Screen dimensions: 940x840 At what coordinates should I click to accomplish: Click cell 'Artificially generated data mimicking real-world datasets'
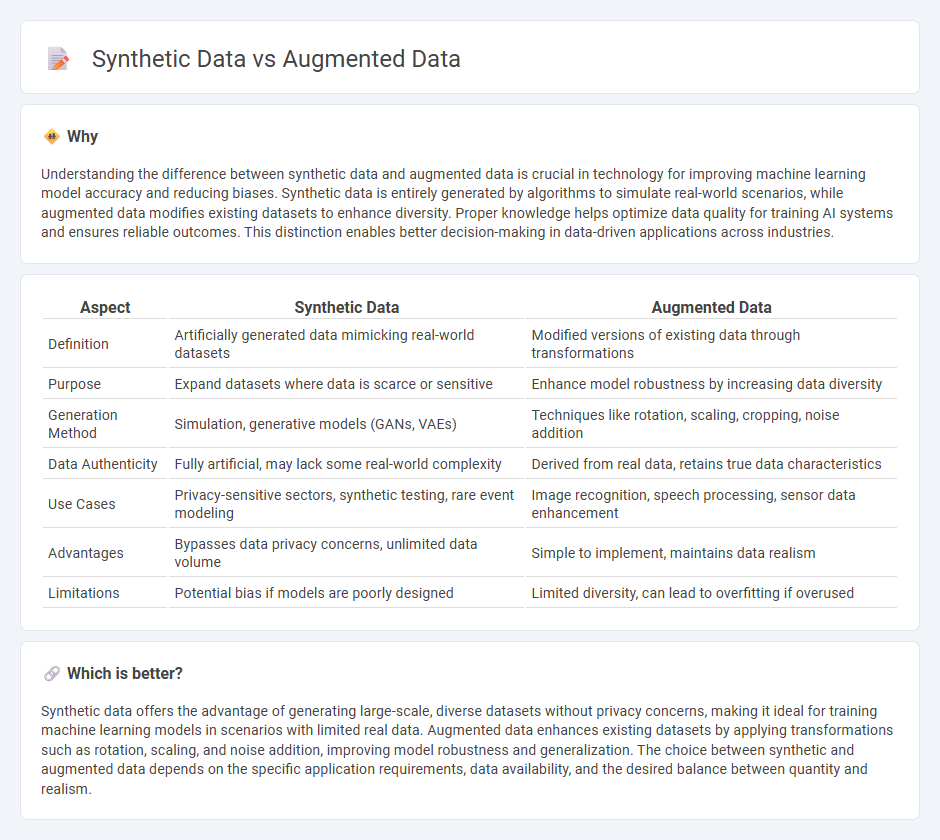point(347,344)
